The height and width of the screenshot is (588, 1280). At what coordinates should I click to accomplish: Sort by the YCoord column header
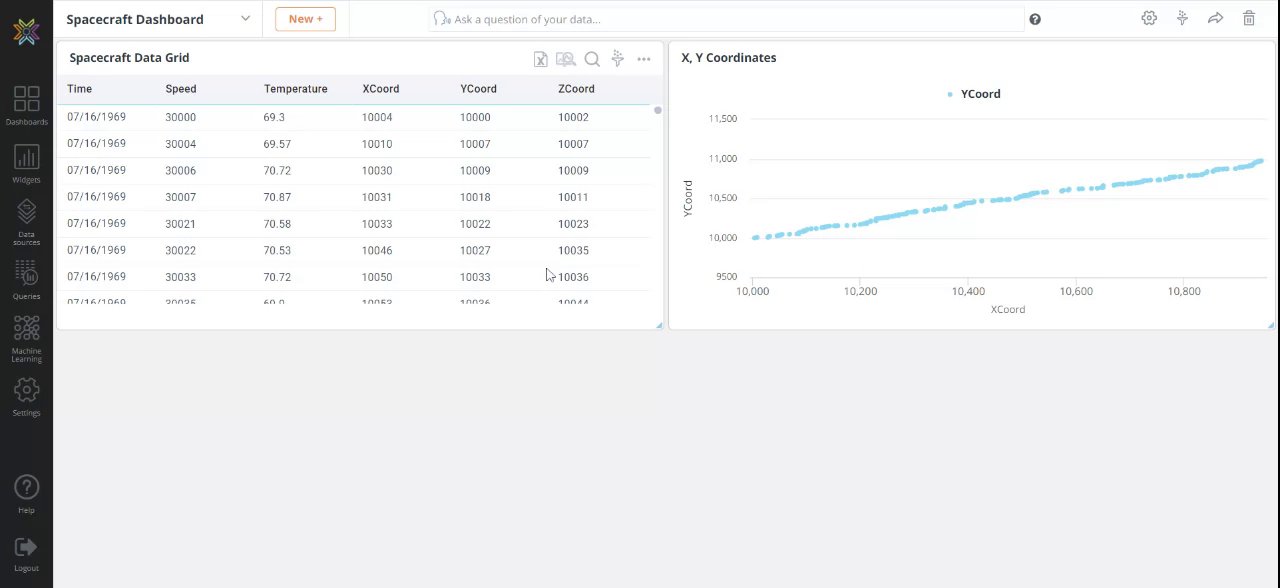pyautogui.click(x=479, y=89)
